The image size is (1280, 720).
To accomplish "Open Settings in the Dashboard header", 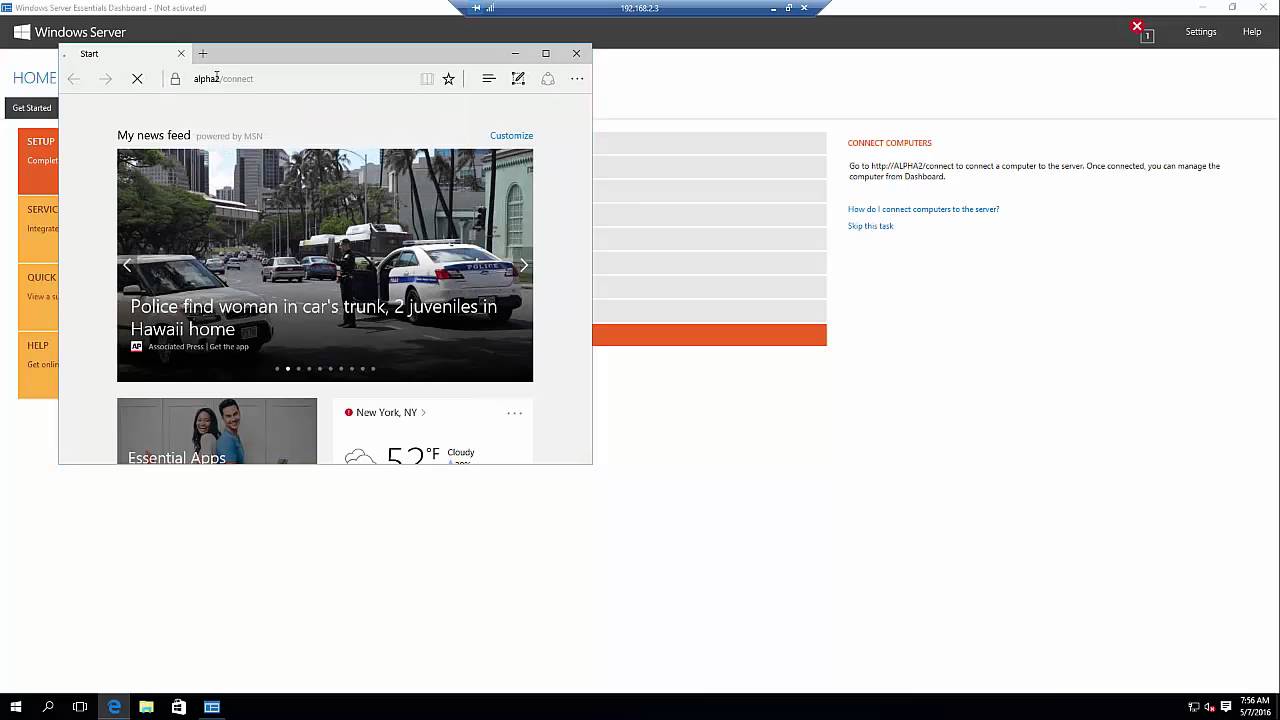I will coord(1200,32).
